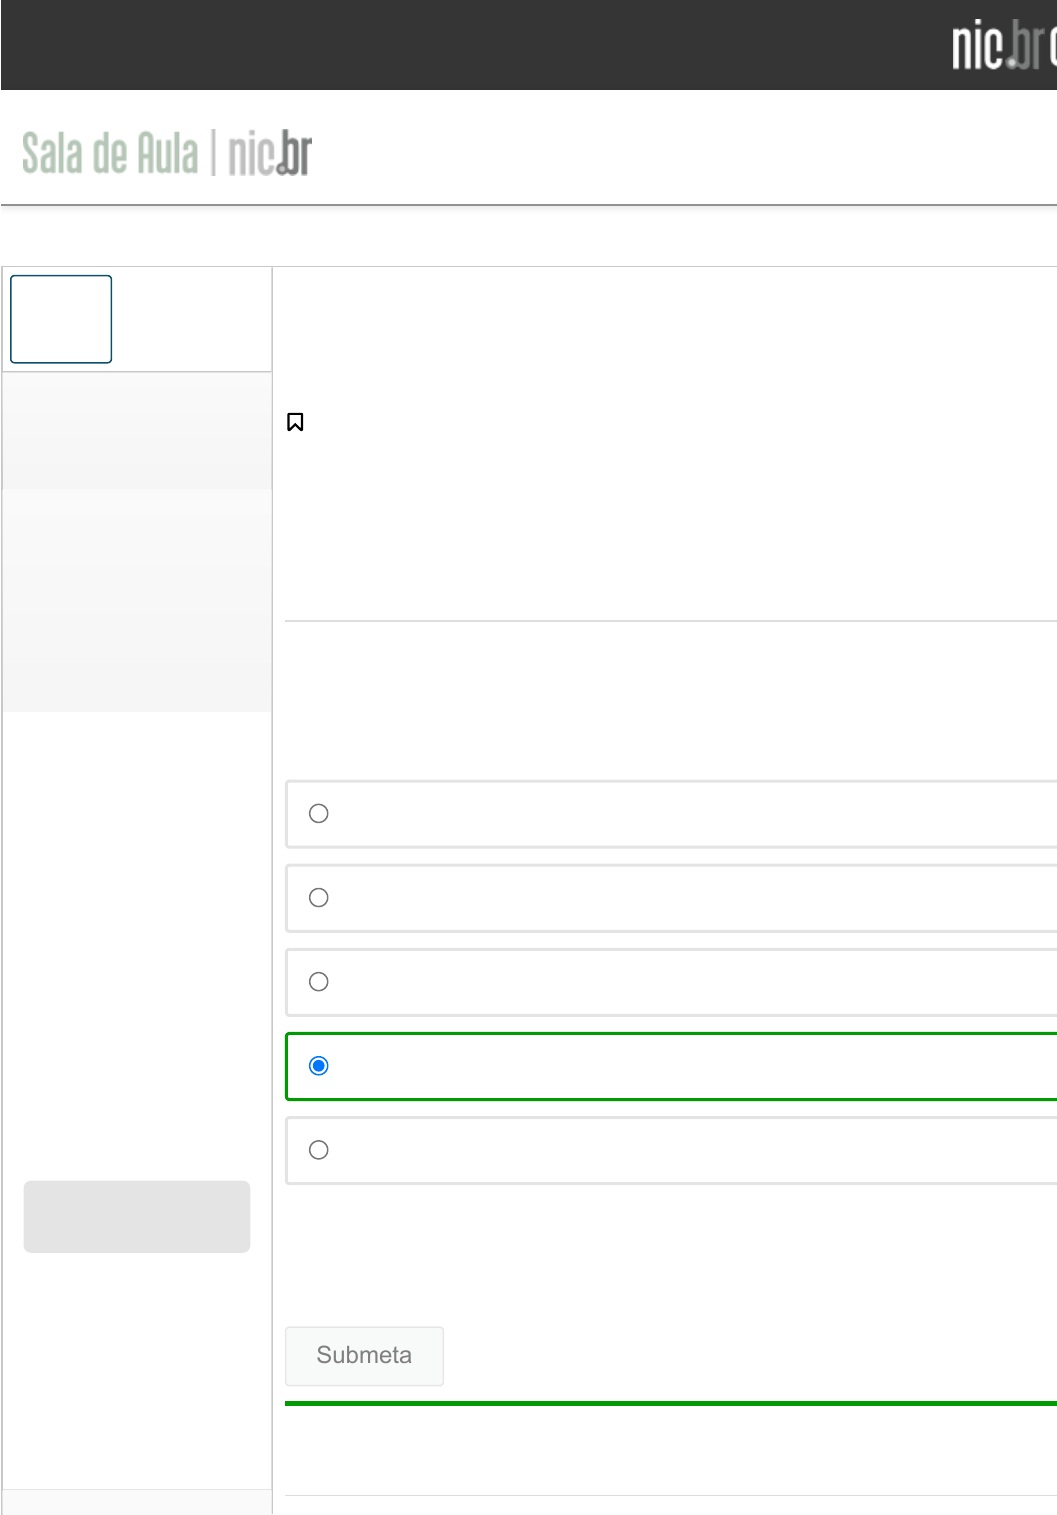Click the green 'Sala de Aula' logo text
This screenshot has width=1057, height=1515.
click(110, 154)
